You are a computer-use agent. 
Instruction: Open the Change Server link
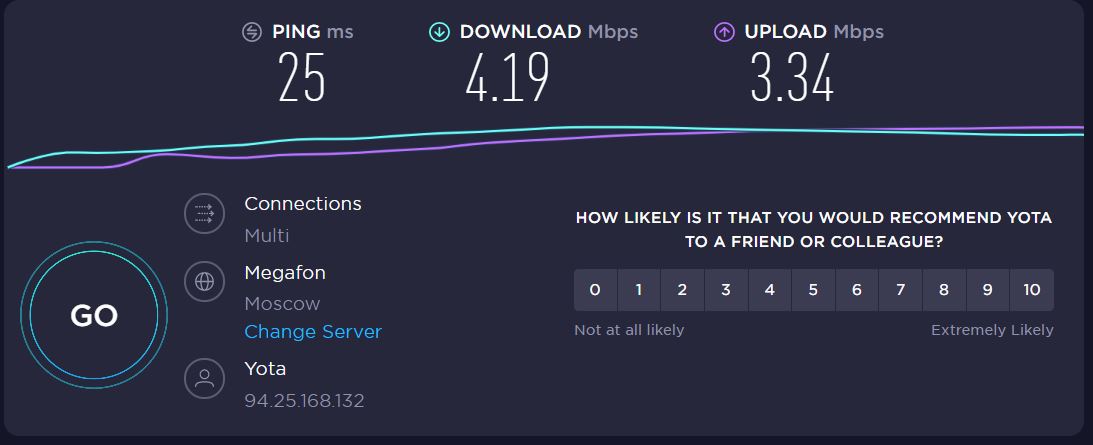click(x=313, y=331)
